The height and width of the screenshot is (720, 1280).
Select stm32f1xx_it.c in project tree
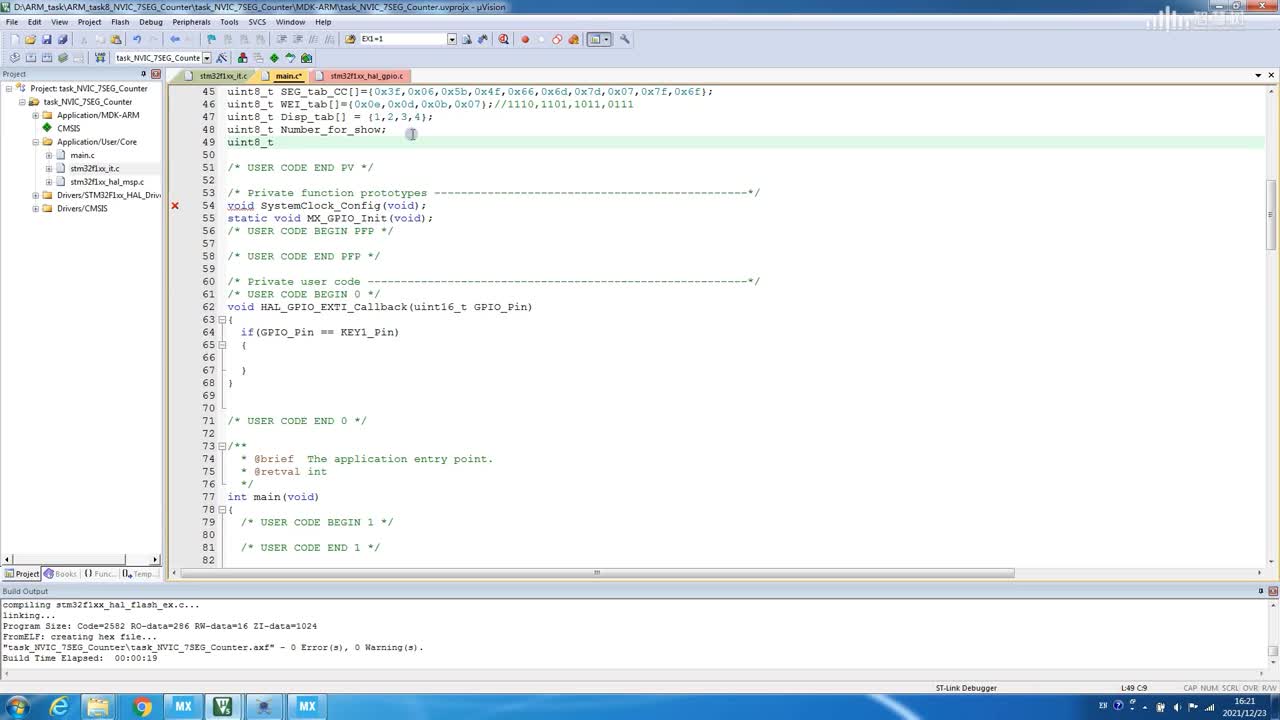94,169
